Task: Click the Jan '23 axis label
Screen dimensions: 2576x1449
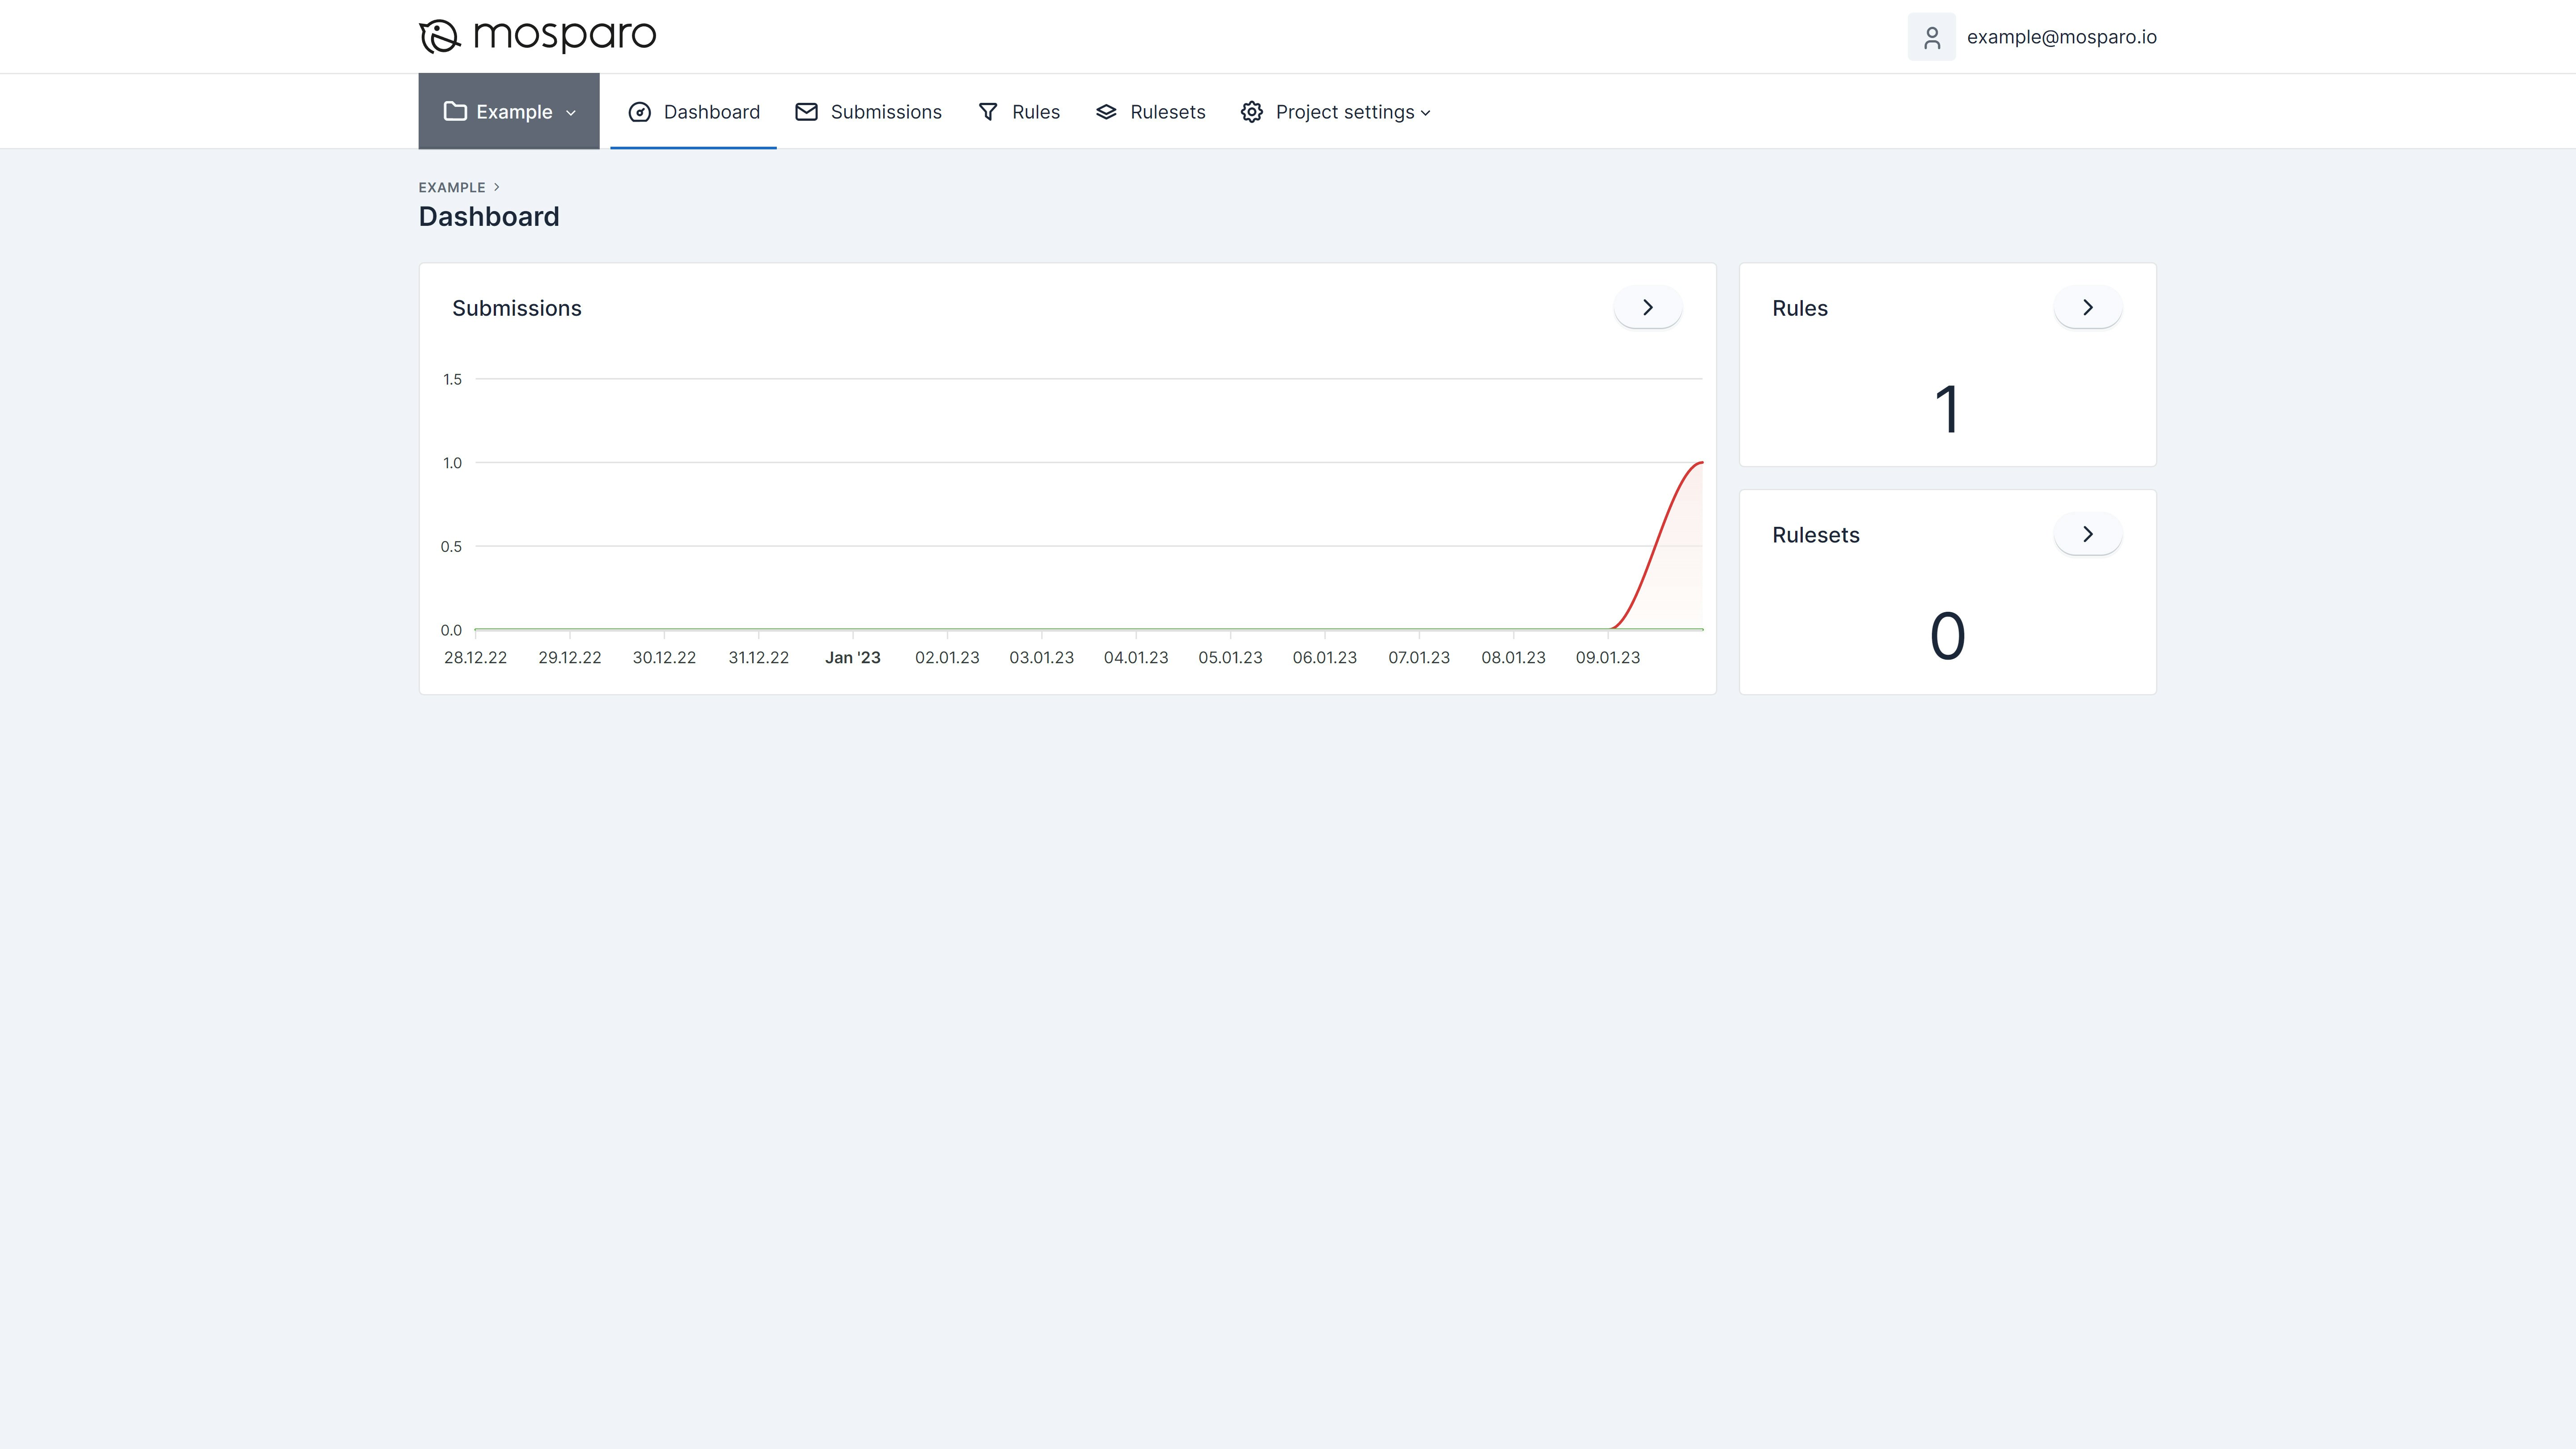Action: pos(852,657)
